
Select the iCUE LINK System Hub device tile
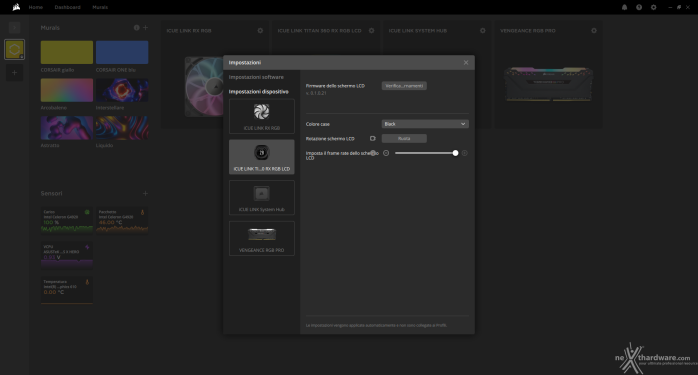click(x=262, y=198)
